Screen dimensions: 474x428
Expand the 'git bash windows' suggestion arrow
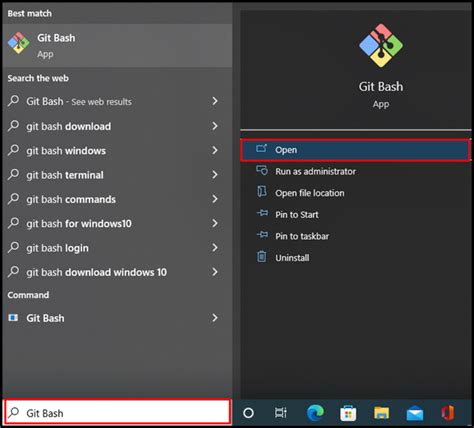(215, 150)
